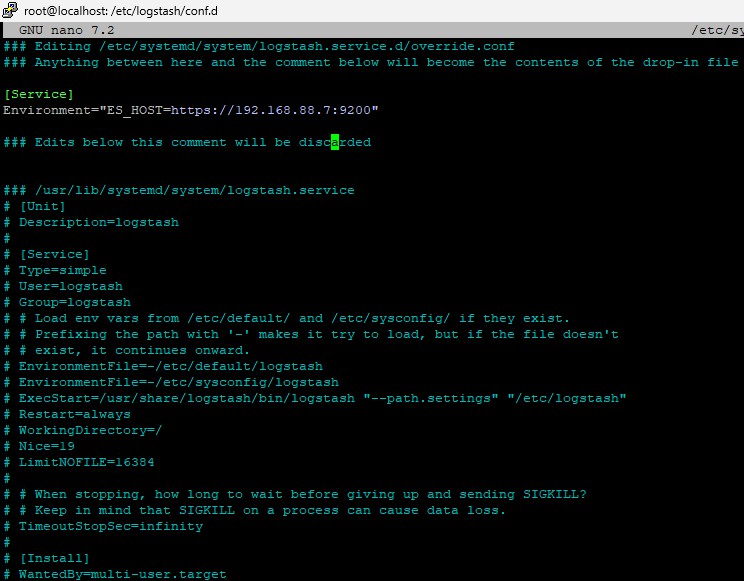Click the '# LimitNOFILE=16384' line
The height and width of the screenshot is (581, 744).
pyautogui.click(x=79, y=462)
